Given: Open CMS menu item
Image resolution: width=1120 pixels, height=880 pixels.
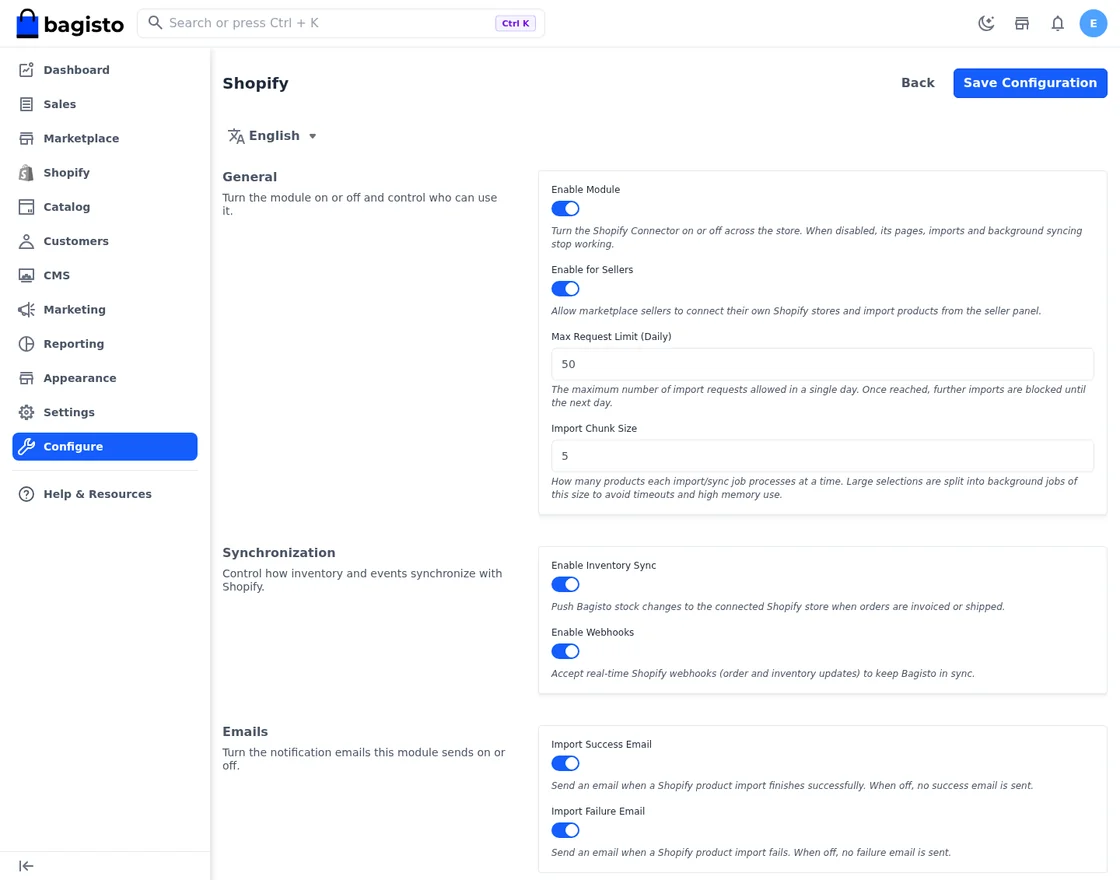Looking at the screenshot, I should 105,276.
